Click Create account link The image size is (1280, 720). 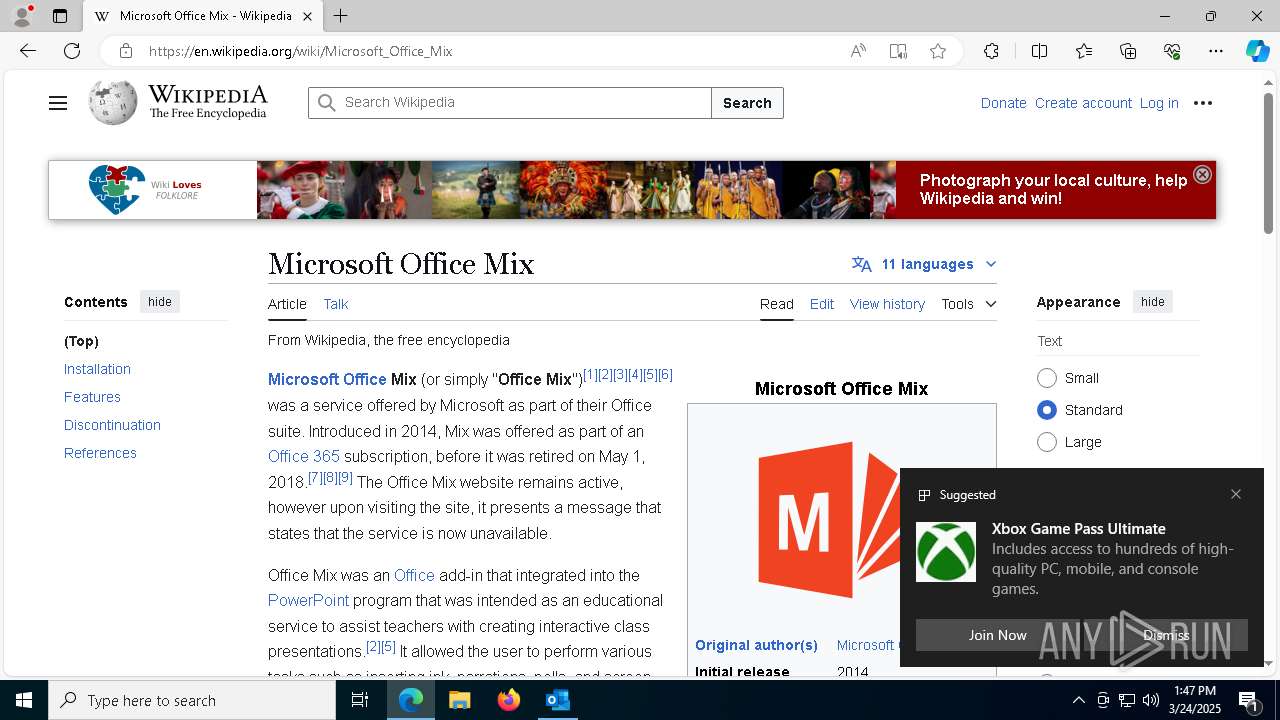[1083, 103]
